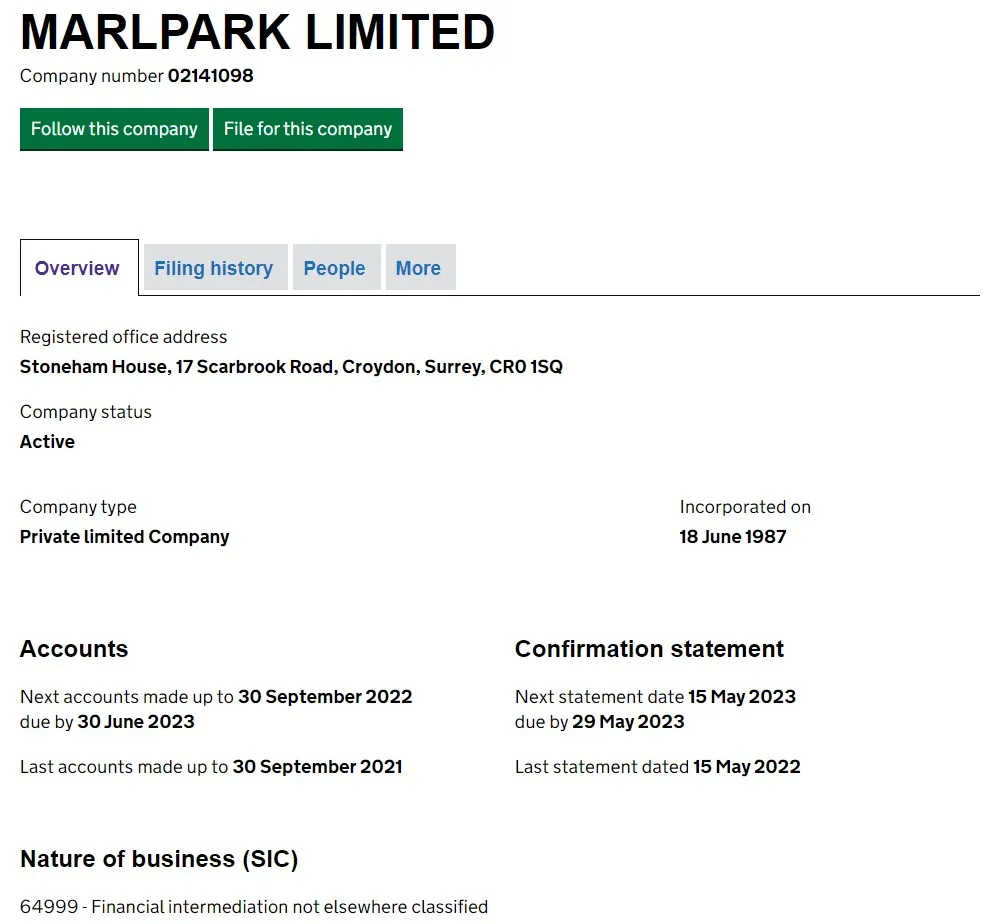998x924 pixels.
Task: Click next statement date 15 May 2023
Action: (741, 697)
